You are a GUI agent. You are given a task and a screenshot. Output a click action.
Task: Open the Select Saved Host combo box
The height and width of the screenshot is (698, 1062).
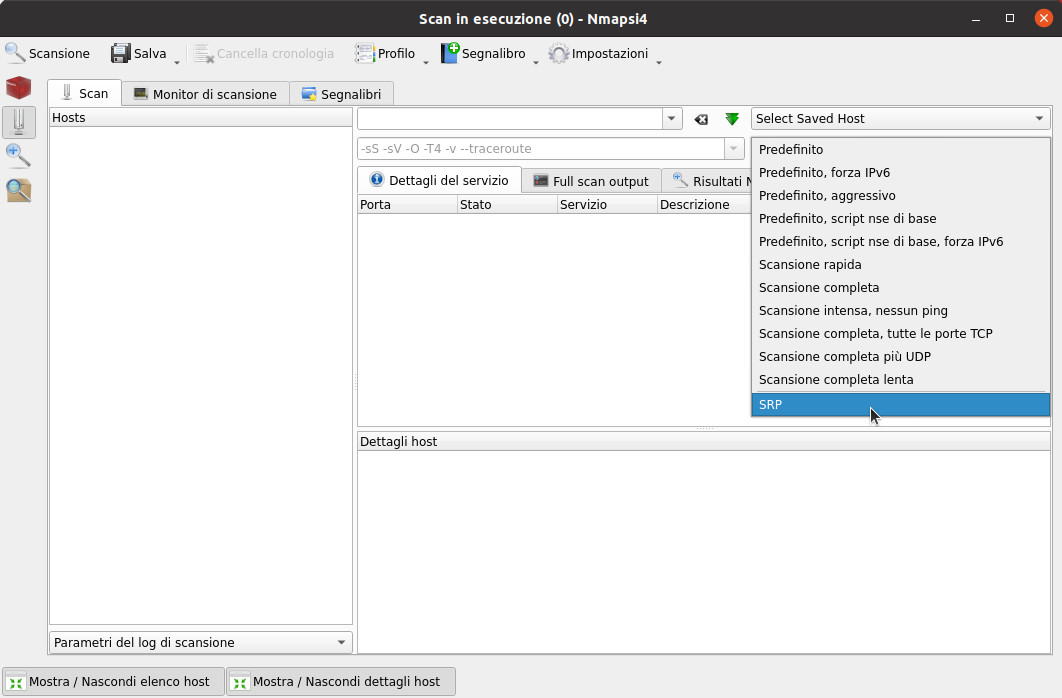coord(900,118)
